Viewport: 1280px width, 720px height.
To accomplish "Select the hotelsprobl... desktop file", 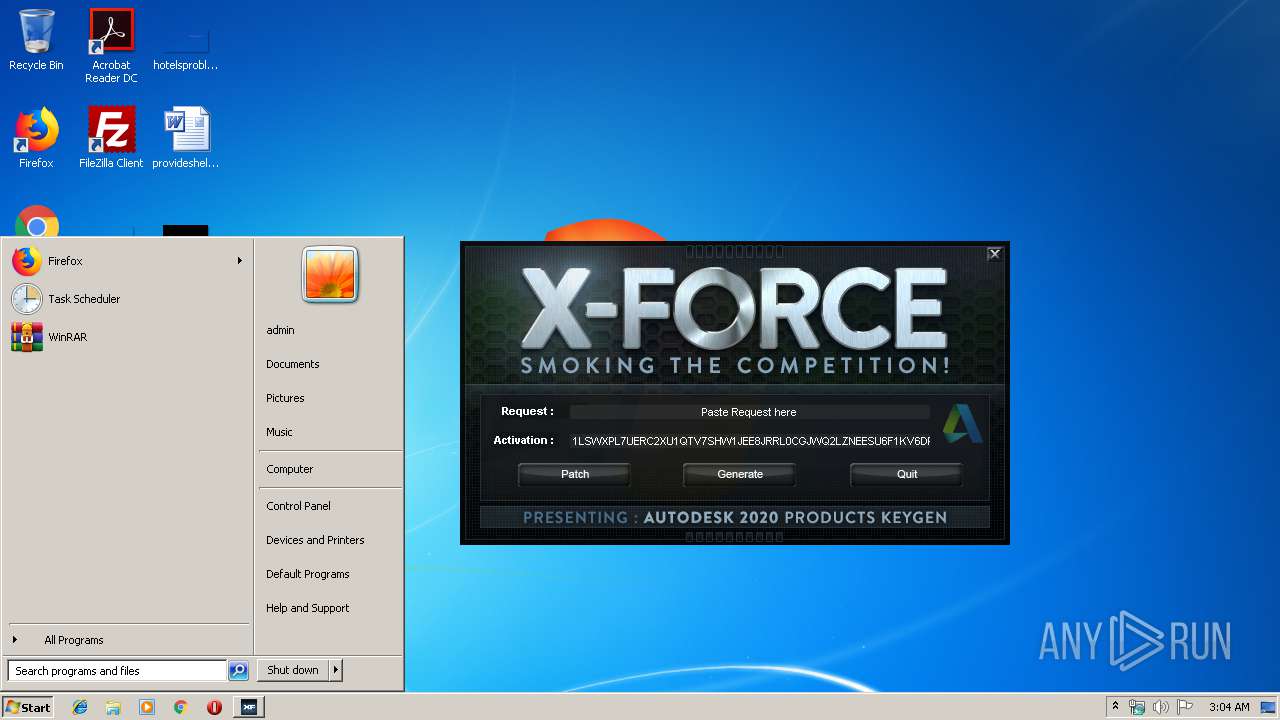I will coord(186,46).
